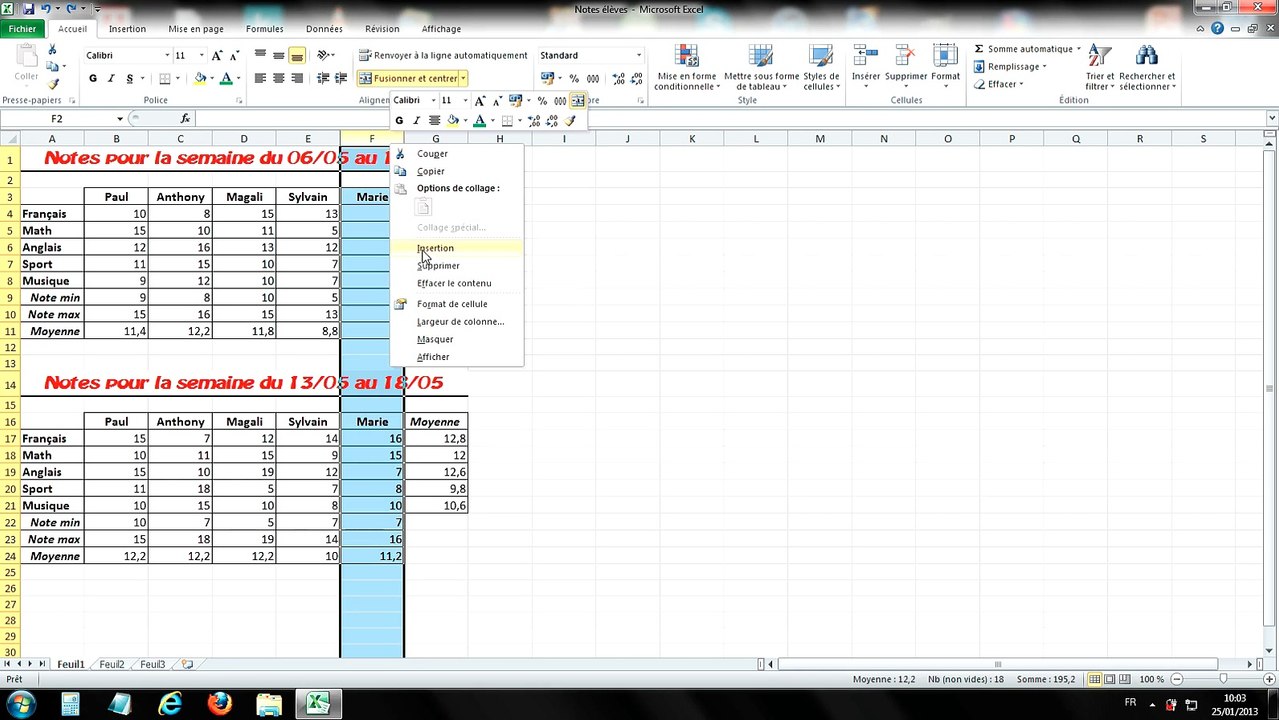This screenshot has height=720, width=1279.
Task: Toggle italic I in the mini toolbar
Action: coord(417,121)
